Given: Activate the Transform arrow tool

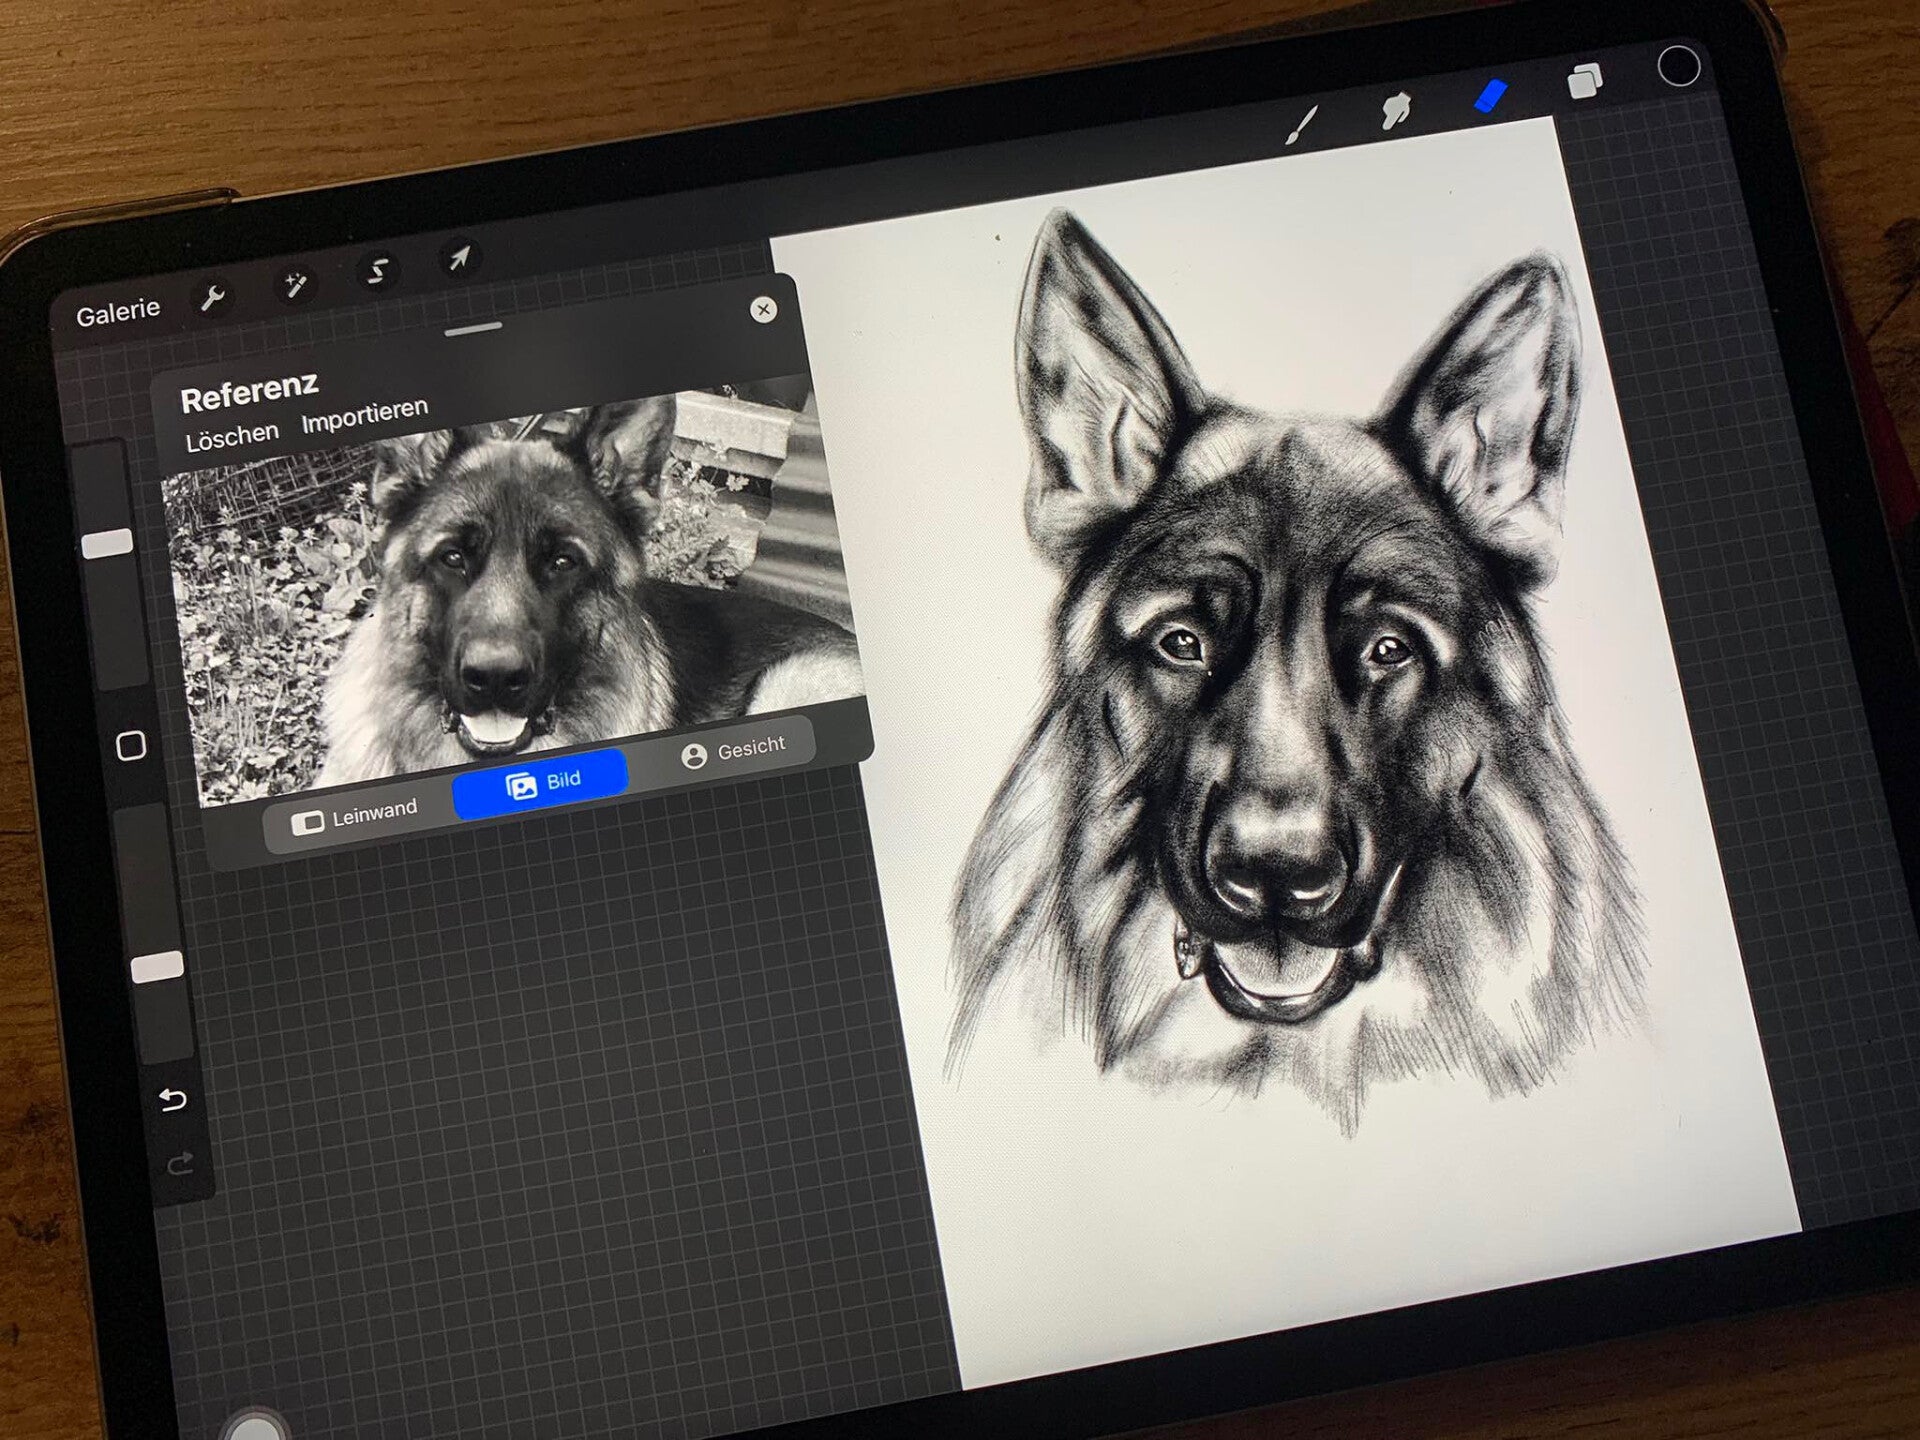Looking at the screenshot, I should [x=459, y=259].
